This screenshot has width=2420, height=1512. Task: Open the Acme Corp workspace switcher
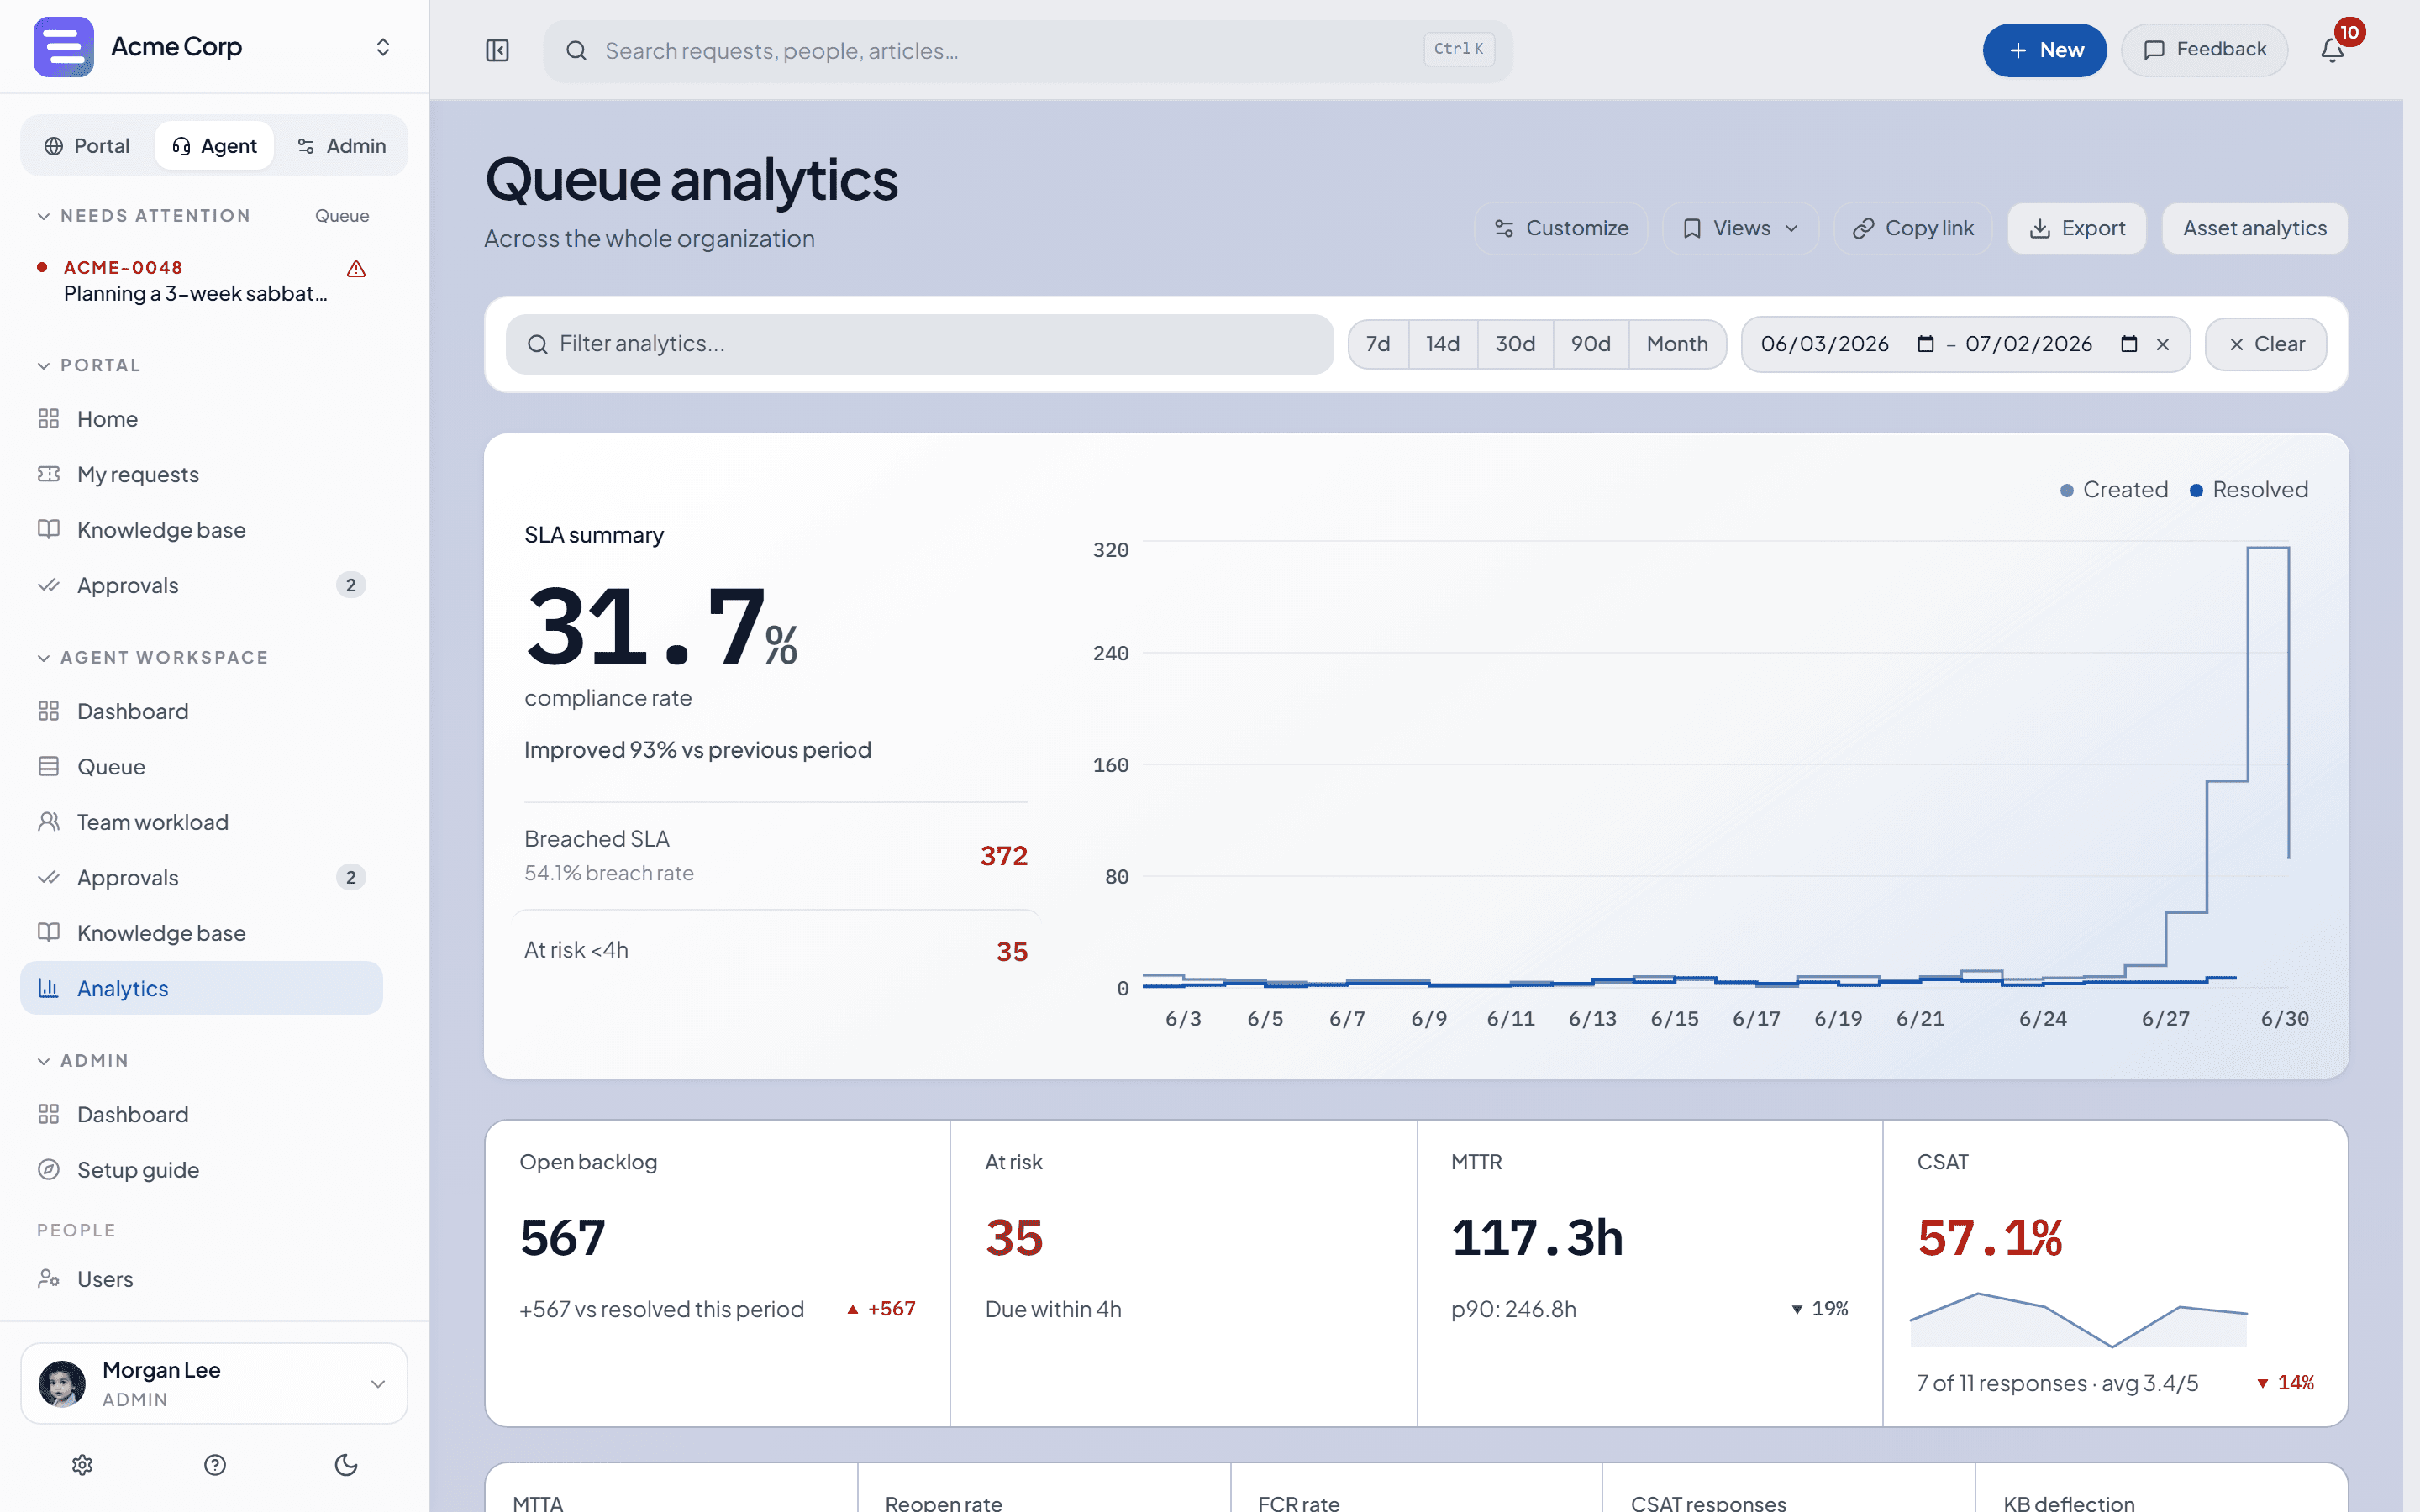point(382,47)
